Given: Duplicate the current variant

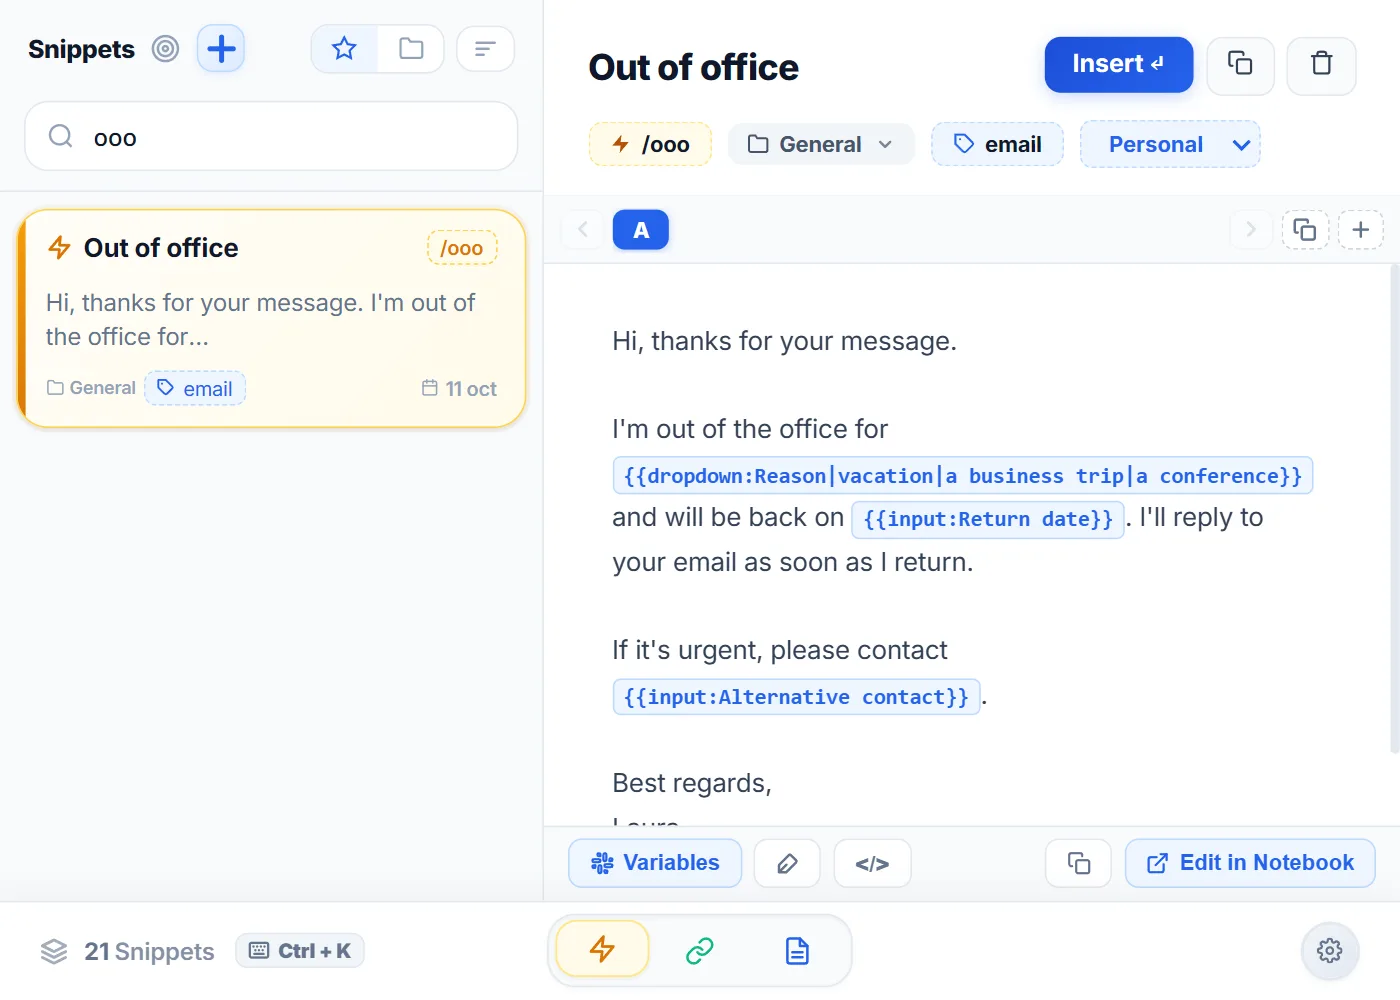Looking at the screenshot, I should [1305, 230].
